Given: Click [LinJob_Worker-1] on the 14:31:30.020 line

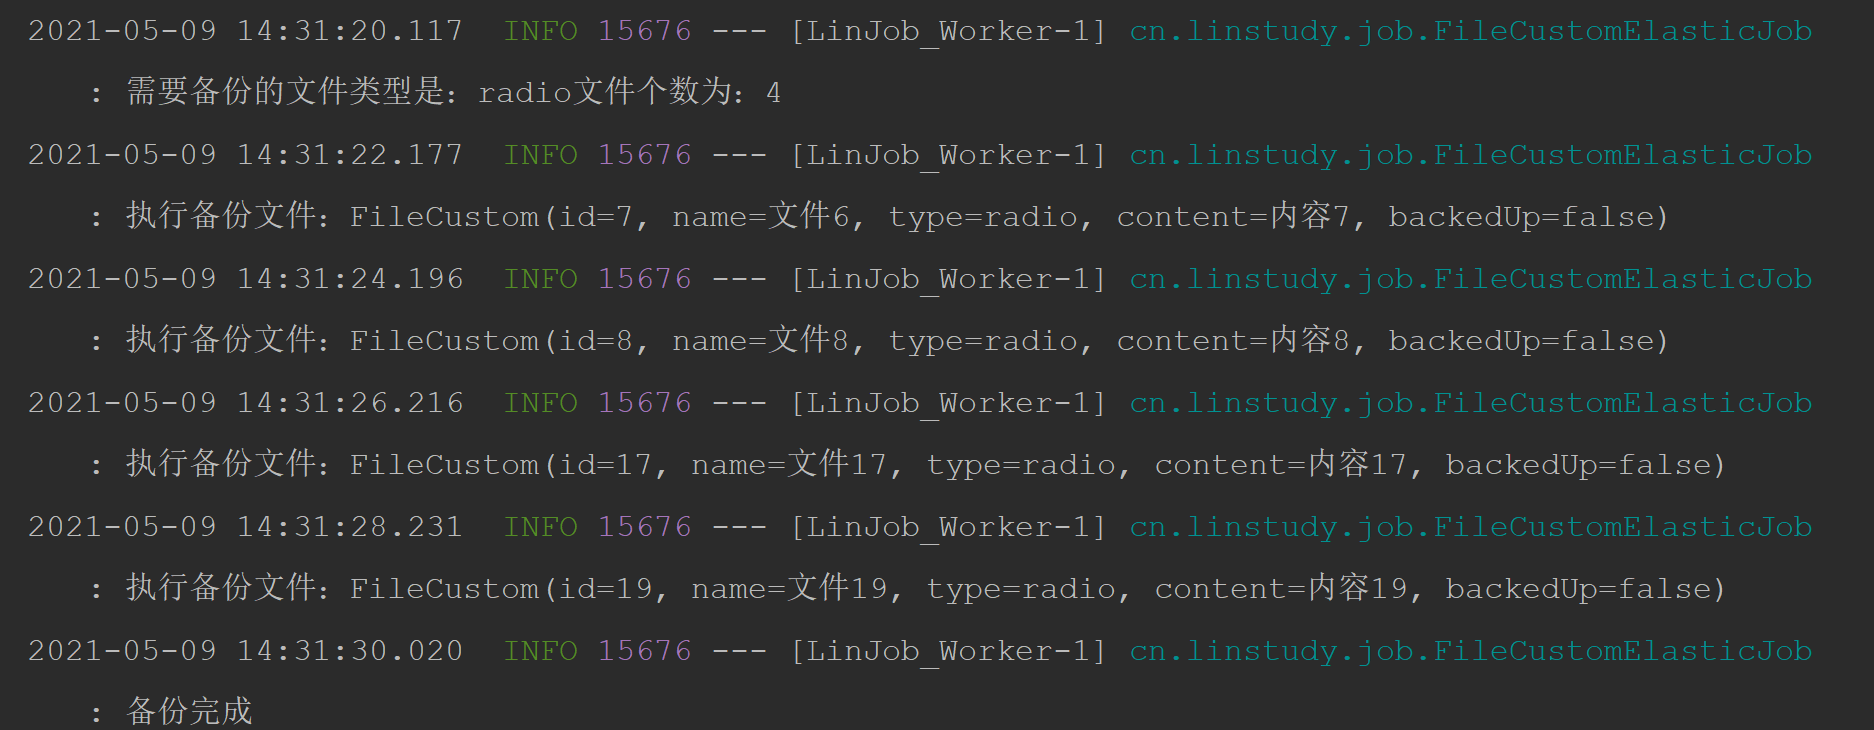Looking at the screenshot, I should click(x=948, y=652).
